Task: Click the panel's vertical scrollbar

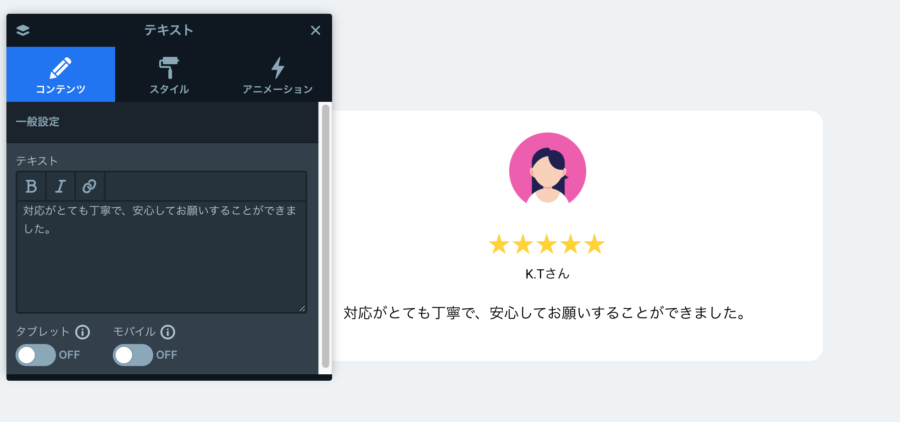Action: click(x=325, y=236)
